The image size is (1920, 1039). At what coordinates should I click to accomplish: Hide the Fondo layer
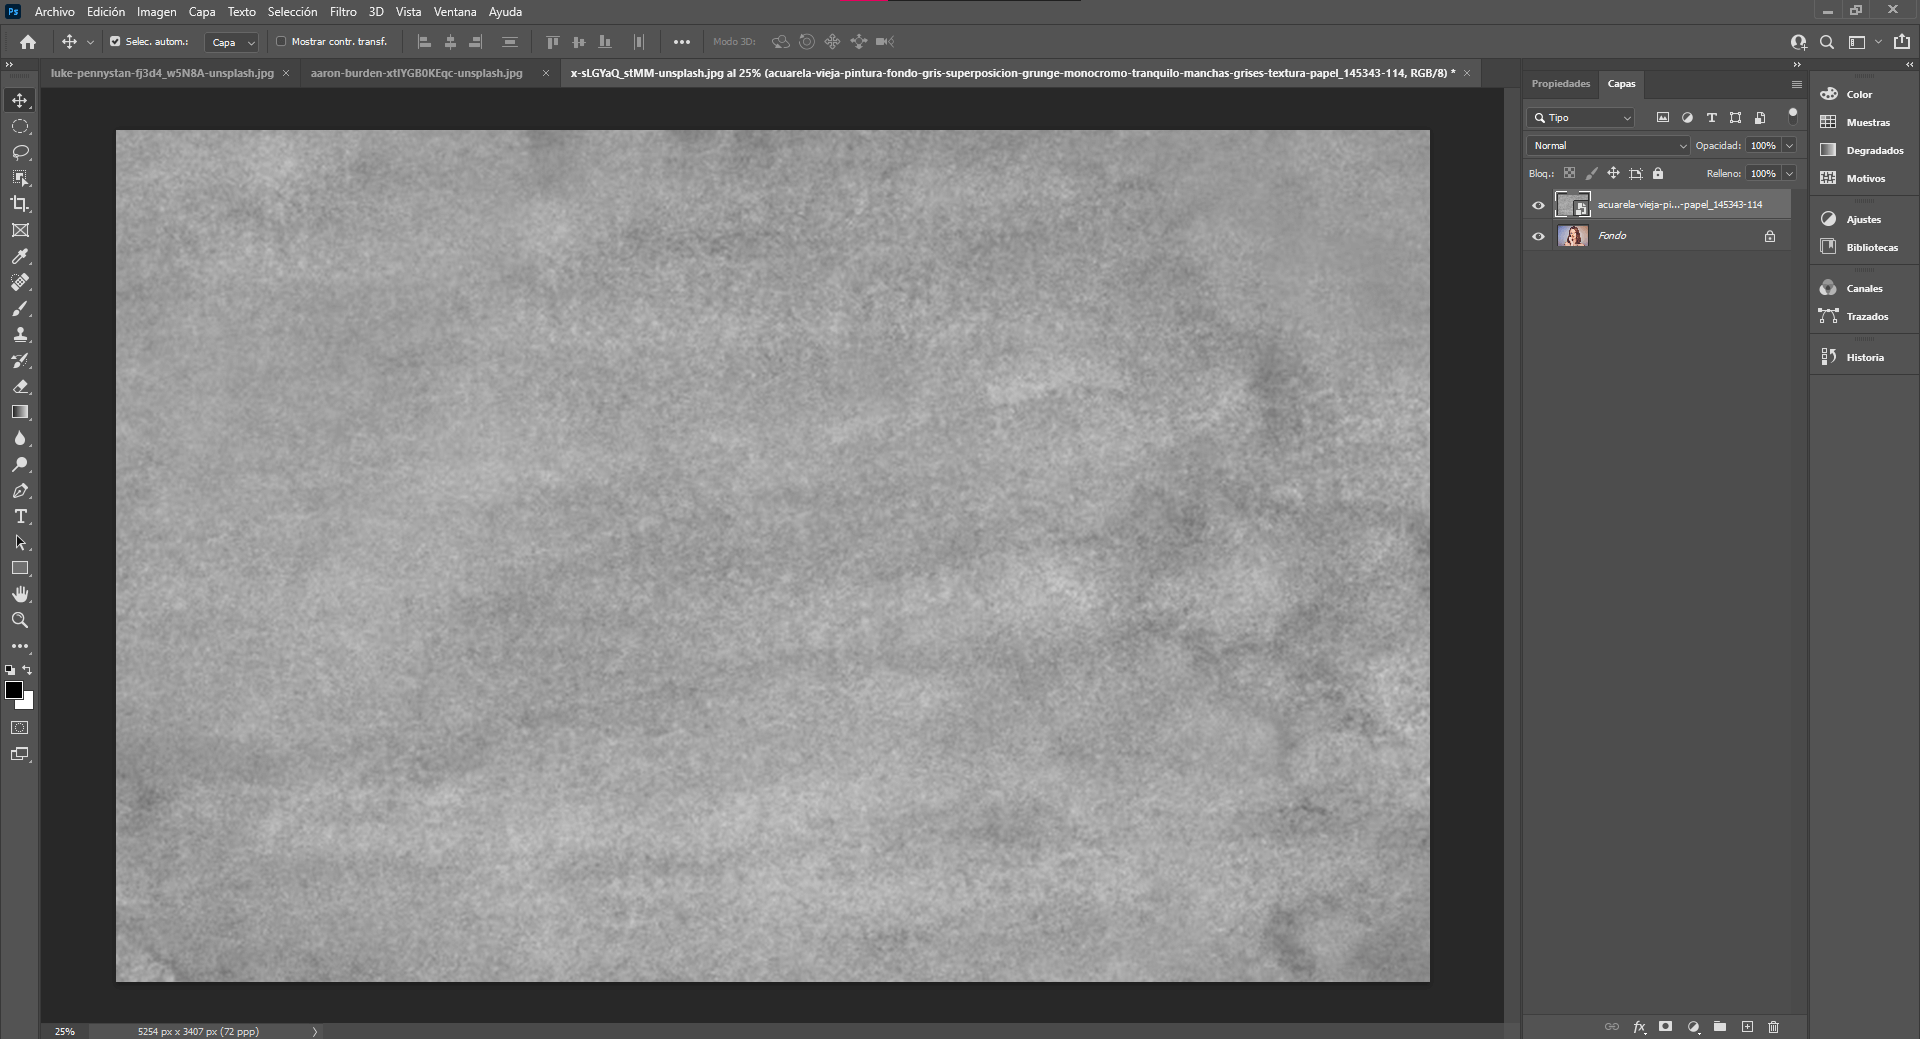1538,236
